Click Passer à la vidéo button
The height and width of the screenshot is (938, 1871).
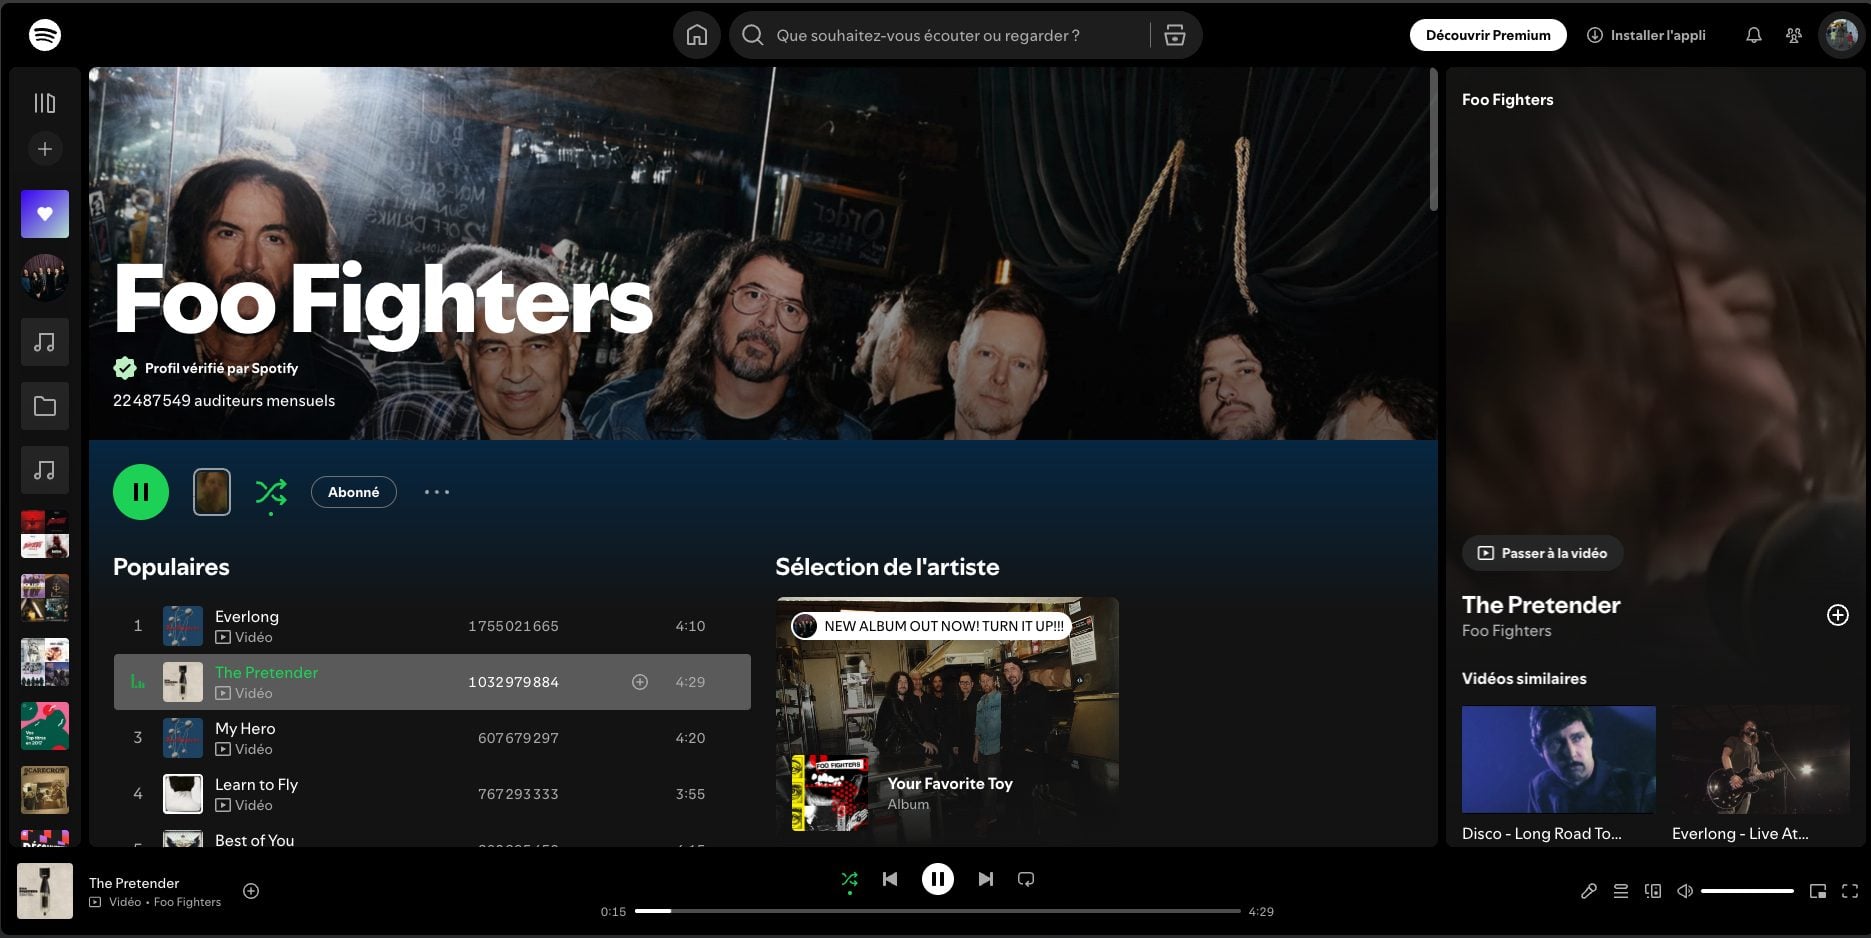[x=1543, y=553]
